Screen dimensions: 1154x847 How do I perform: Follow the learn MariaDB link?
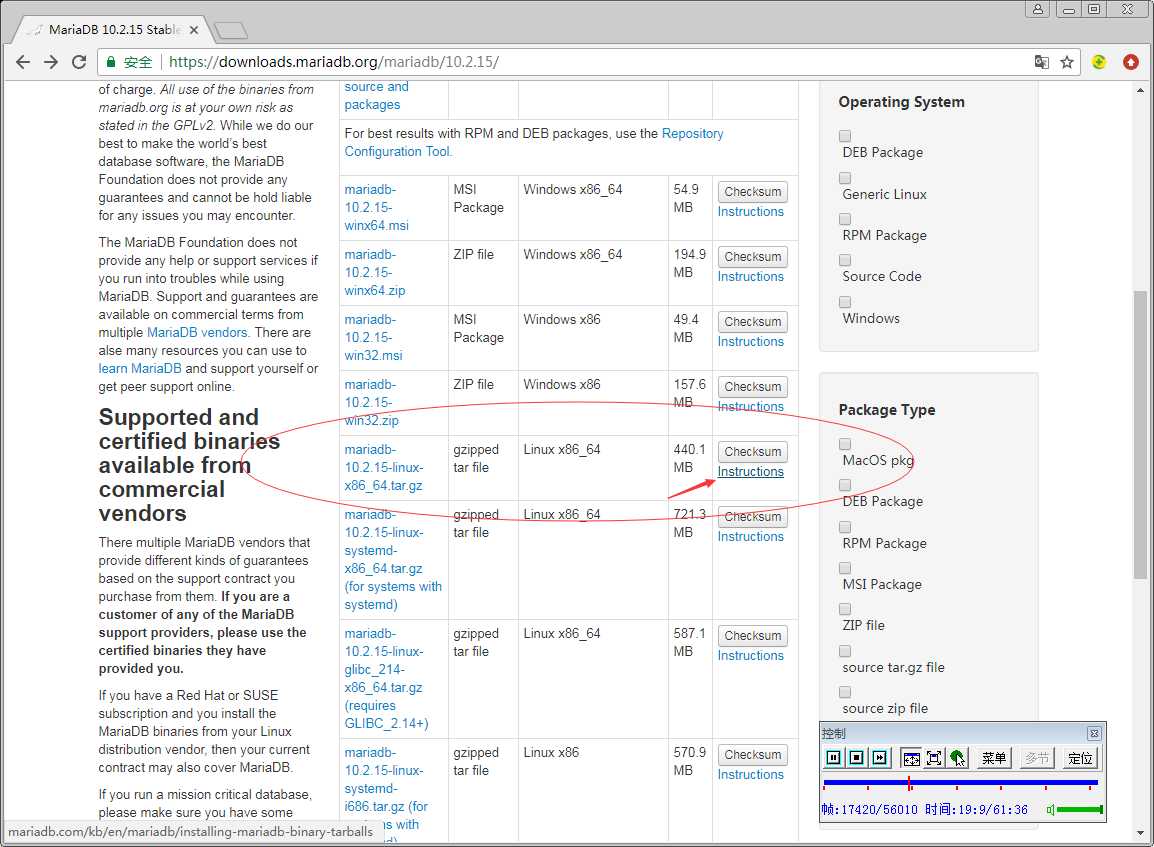click(140, 369)
